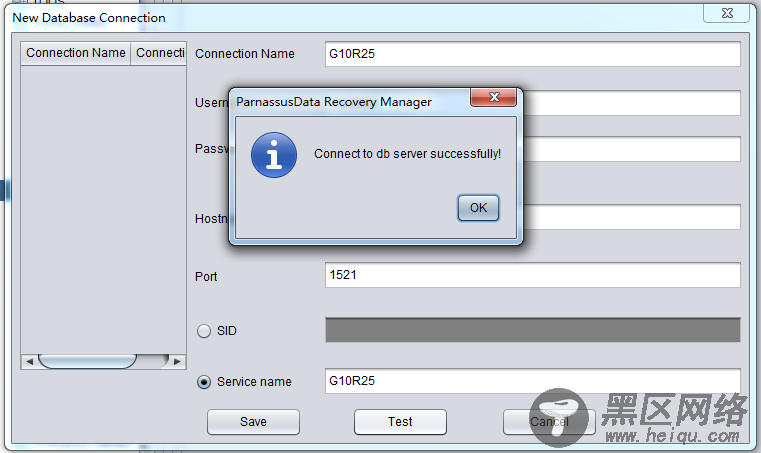
Task: Click the Connection Name column header
Action: [76, 53]
